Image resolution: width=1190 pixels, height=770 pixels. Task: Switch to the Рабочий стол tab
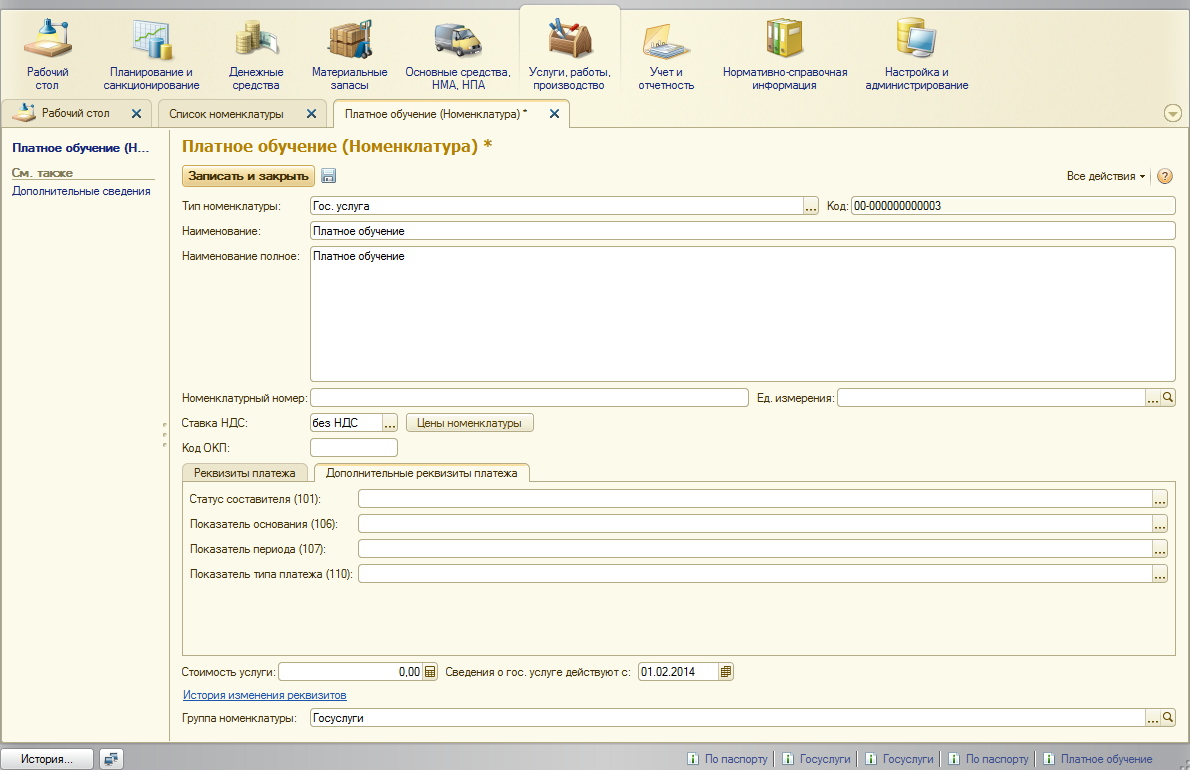[x=75, y=113]
